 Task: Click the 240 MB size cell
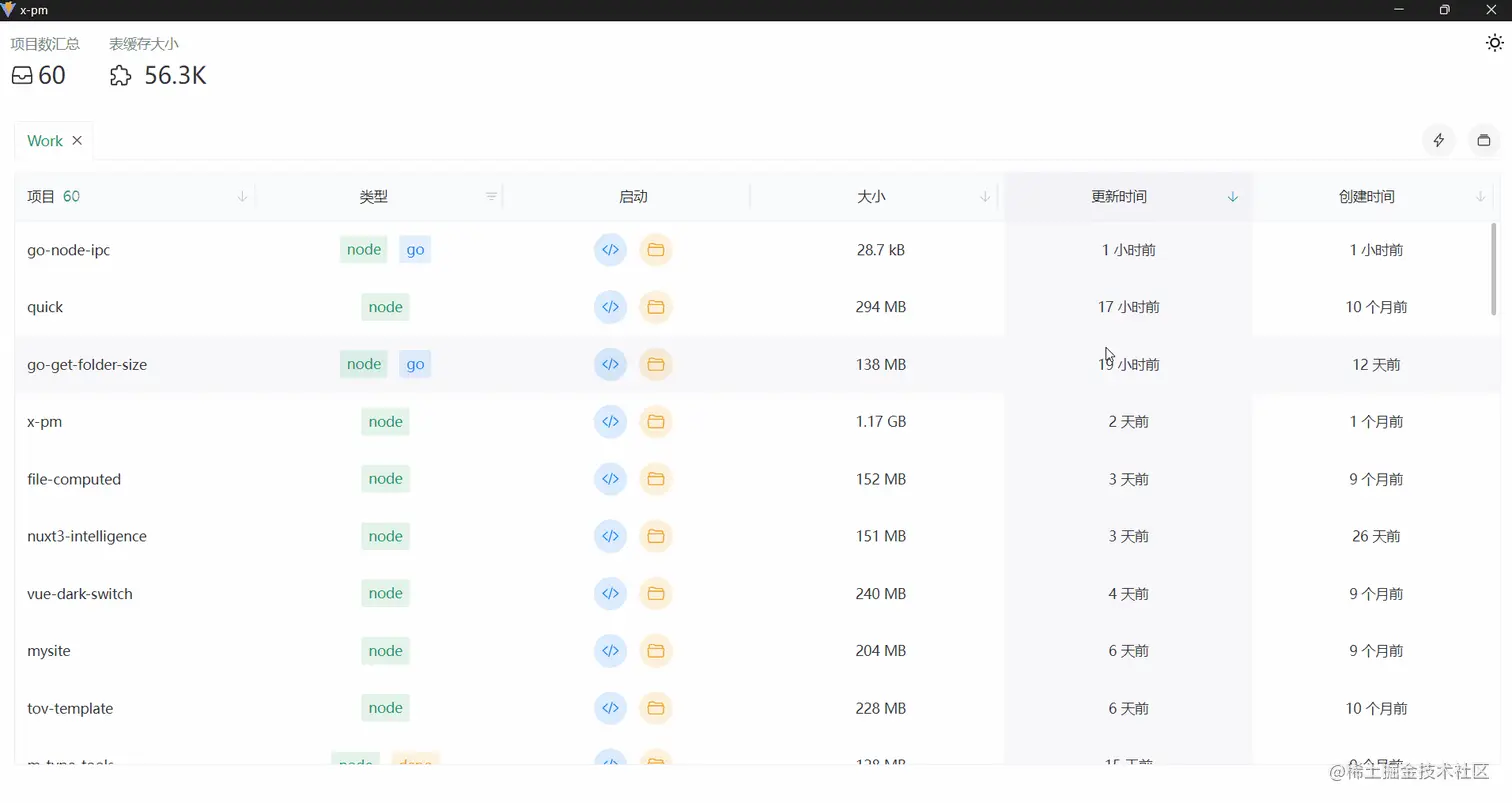[881, 594]
